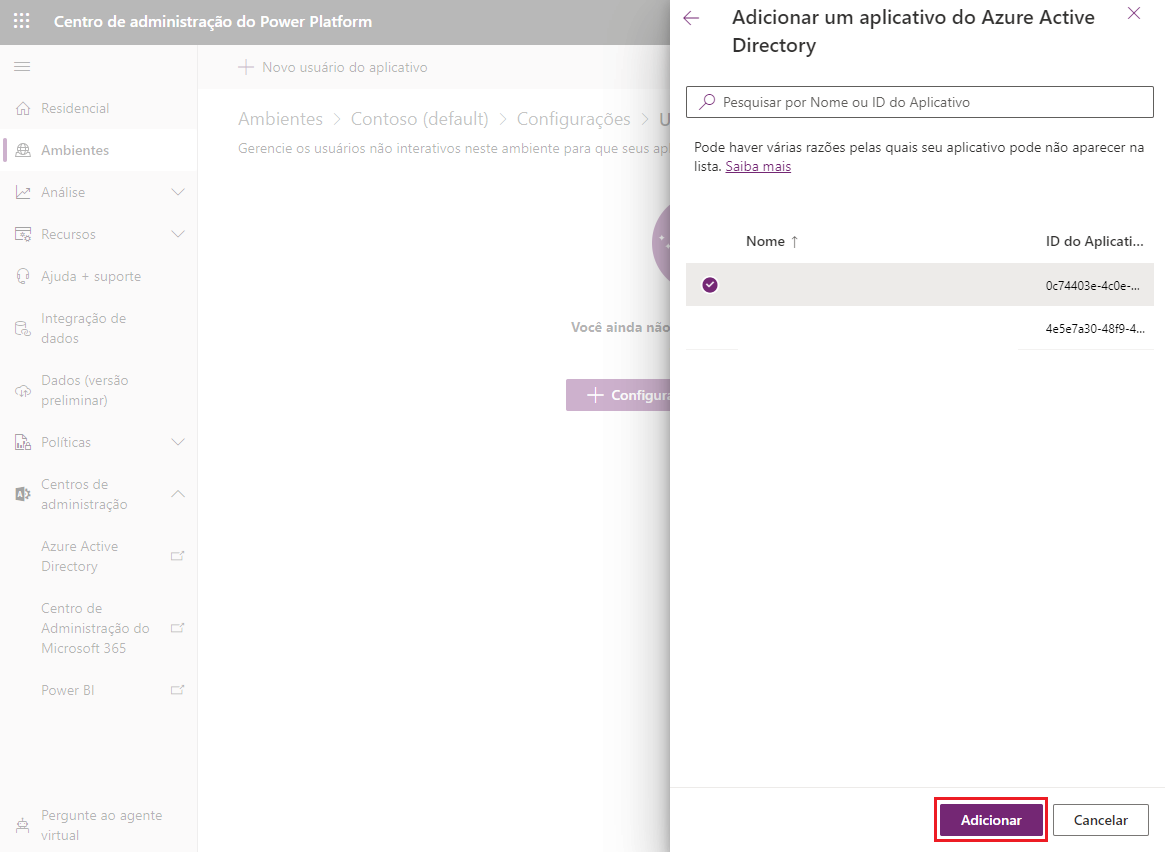Click the Dados (versão preliminar) cloud icon
This screenshot has height=852, width=1165.
tap(23, 391)
